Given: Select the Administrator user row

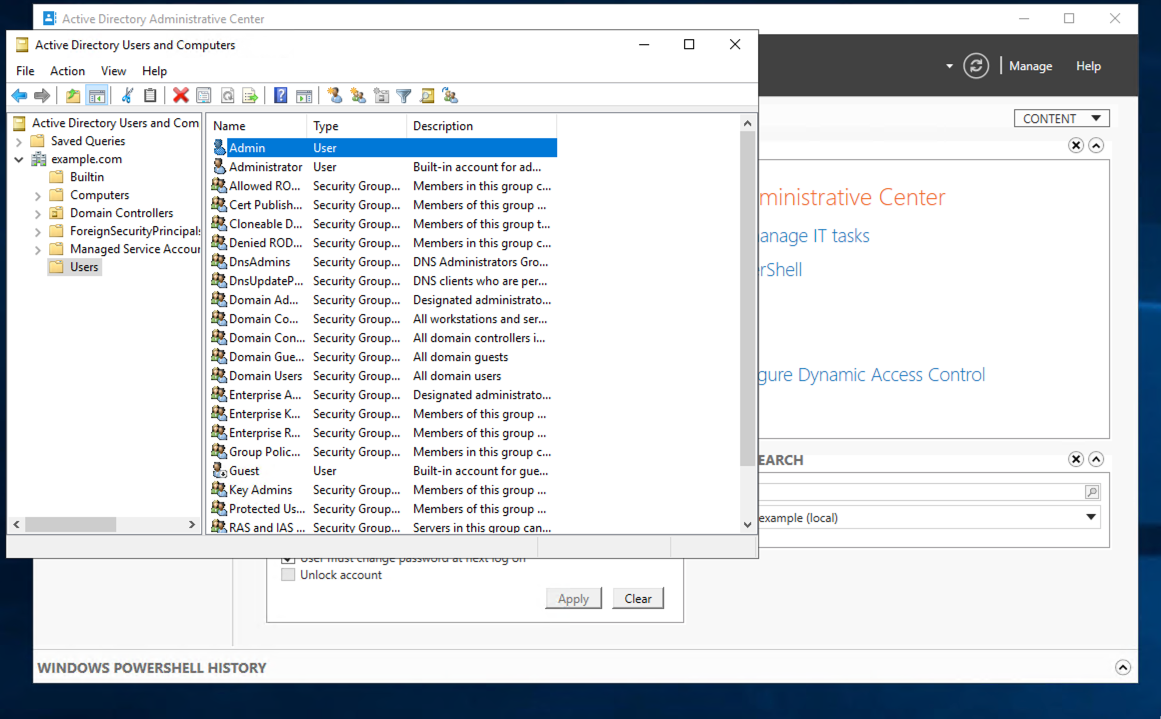Looking at the screenshot, I should [382, 167].
